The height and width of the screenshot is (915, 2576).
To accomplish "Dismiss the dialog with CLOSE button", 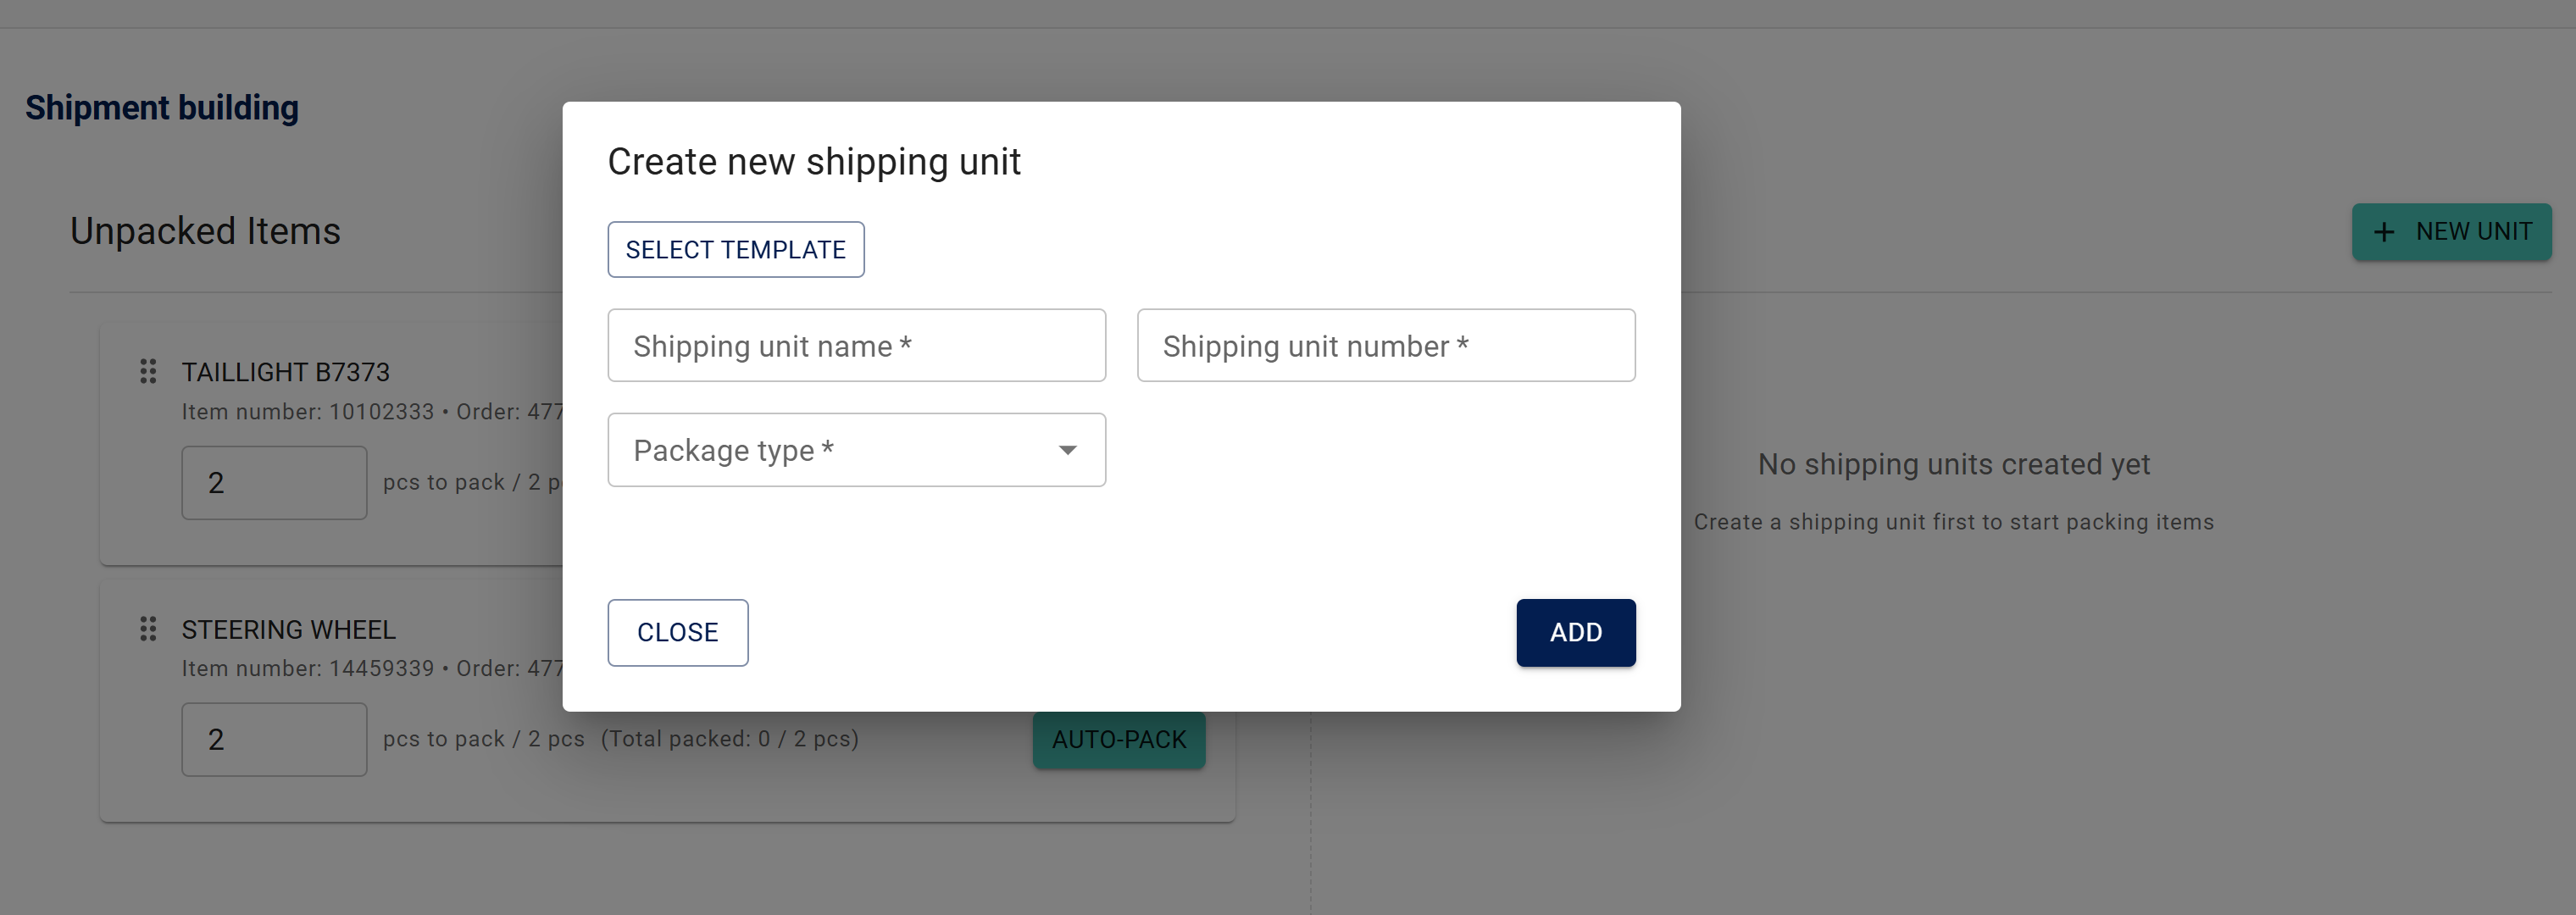I will [677, 632].
